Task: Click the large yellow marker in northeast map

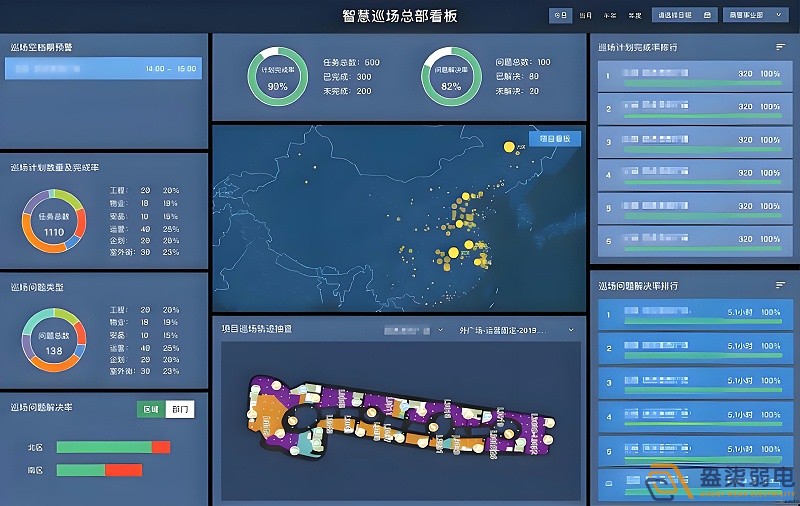Action: point(508,148)
